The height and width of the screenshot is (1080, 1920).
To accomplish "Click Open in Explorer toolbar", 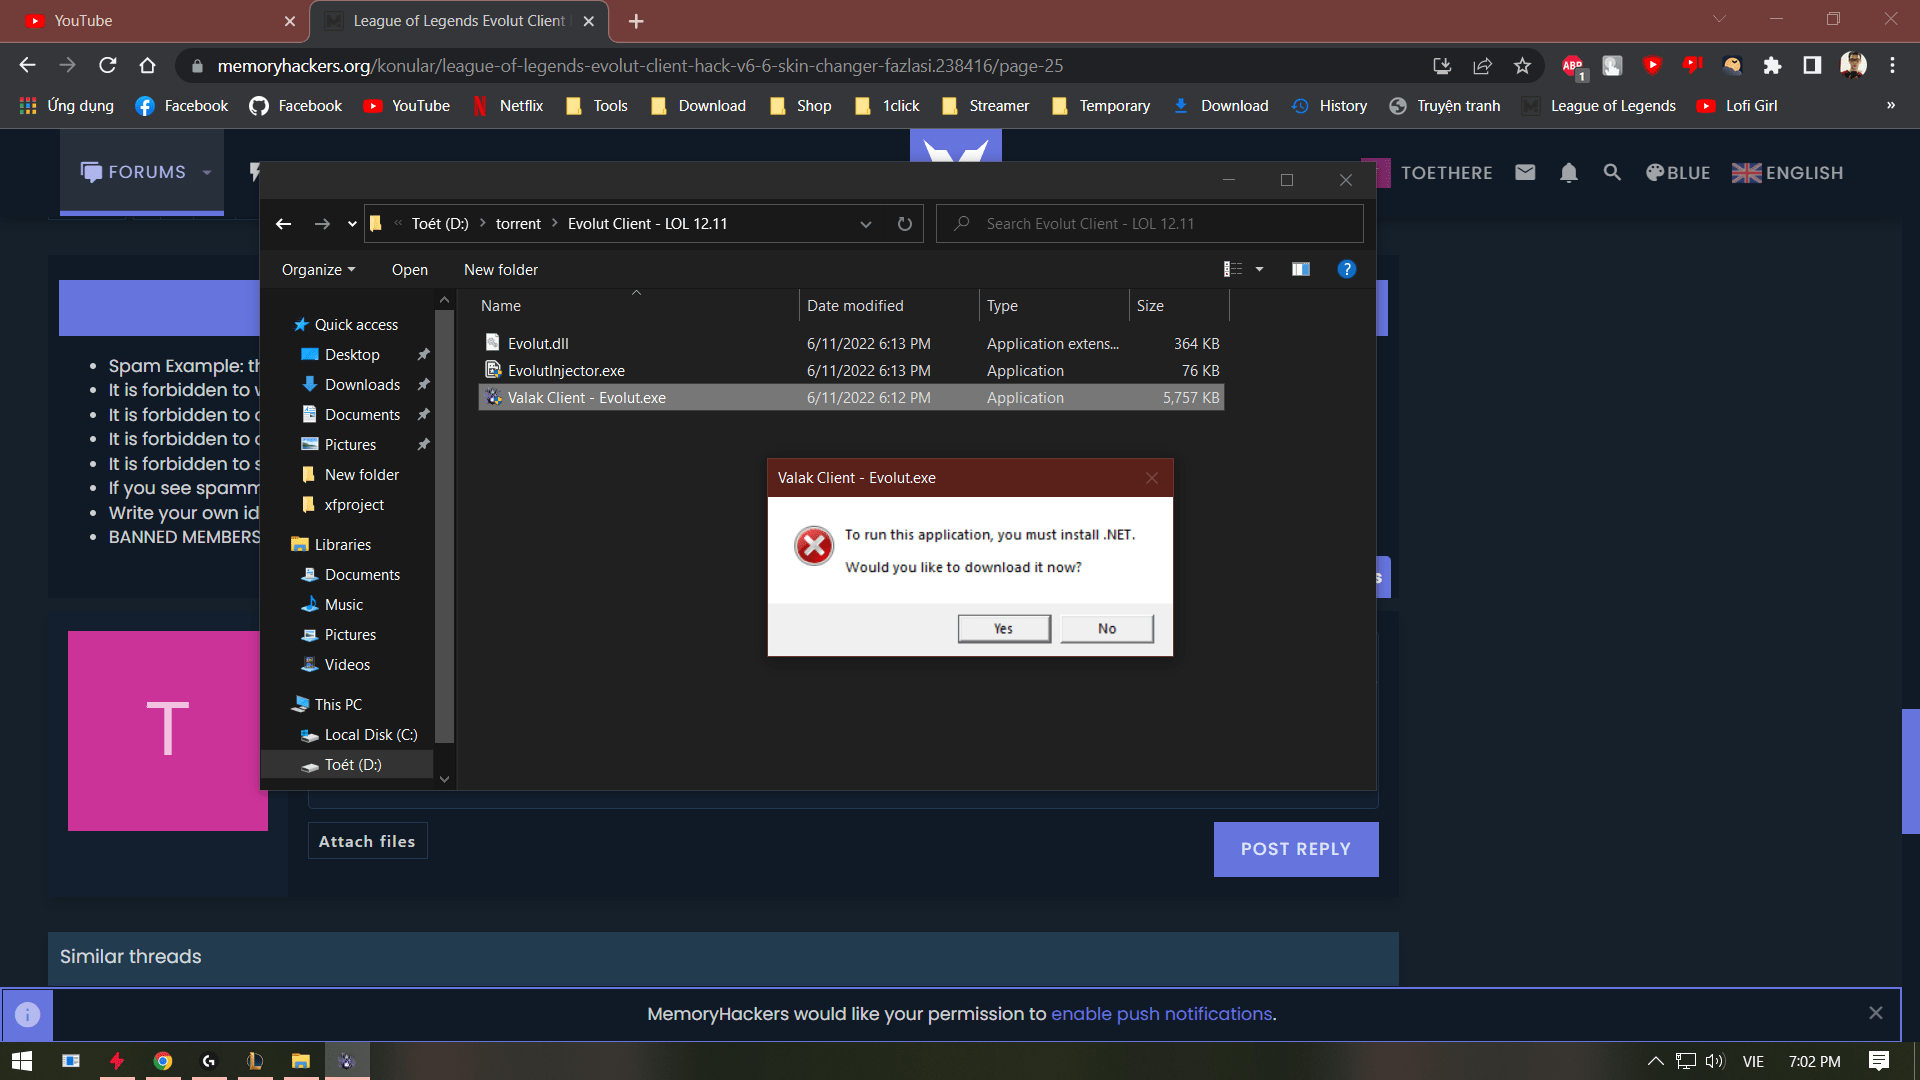I will (x=410, y=270).
